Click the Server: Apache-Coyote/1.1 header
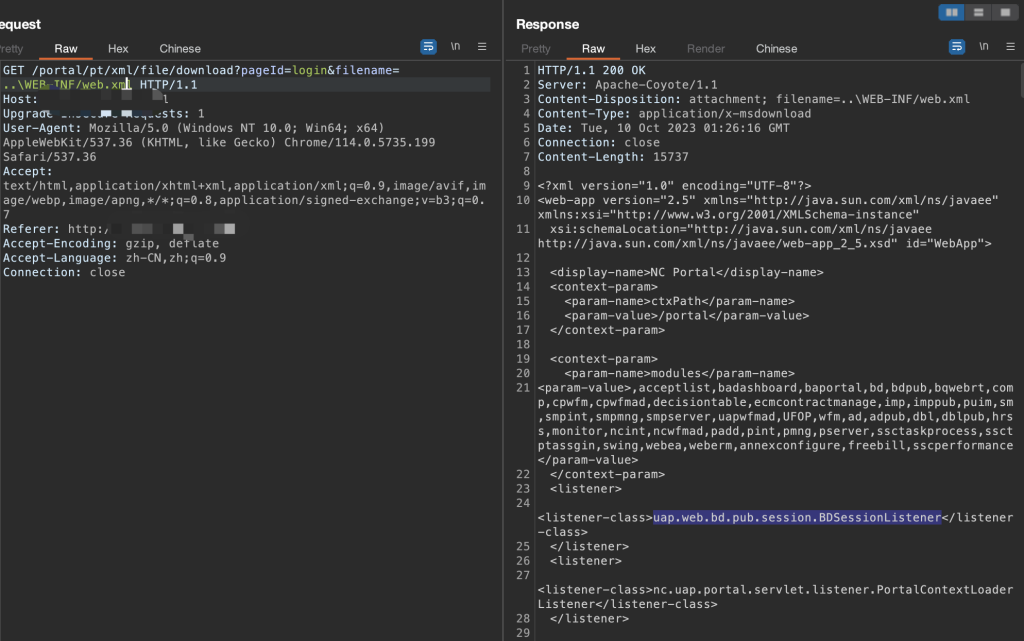This screenshot has width=1024, height=641. (x=628, y=85)
